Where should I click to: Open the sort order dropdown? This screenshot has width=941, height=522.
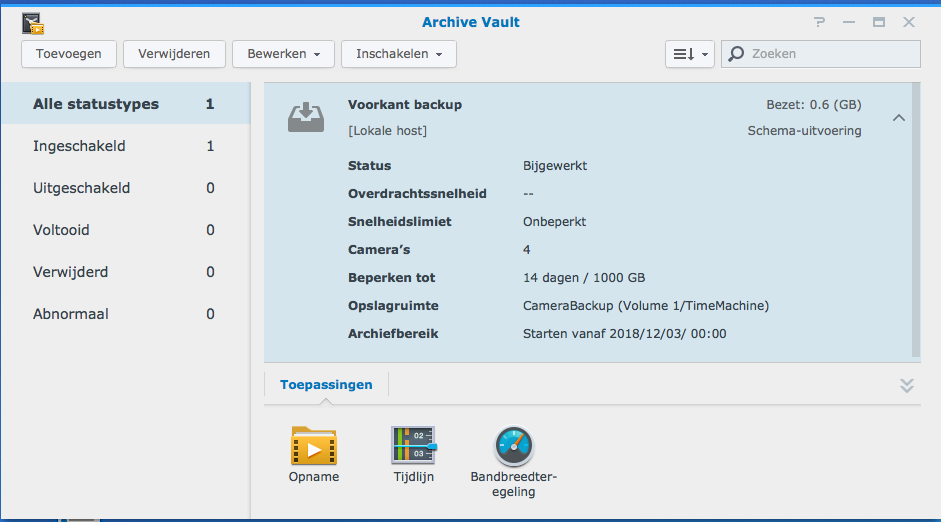(x=690, y=54)
